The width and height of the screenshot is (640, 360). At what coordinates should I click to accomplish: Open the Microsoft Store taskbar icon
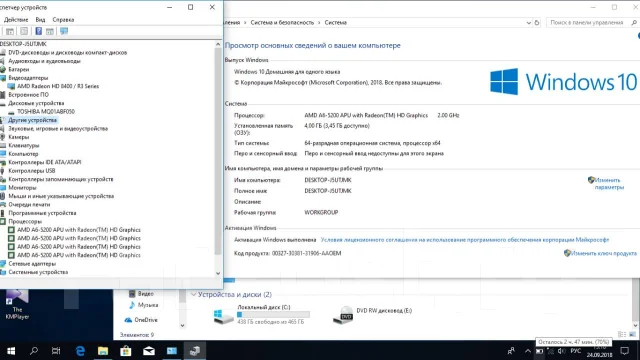(126, 351)
